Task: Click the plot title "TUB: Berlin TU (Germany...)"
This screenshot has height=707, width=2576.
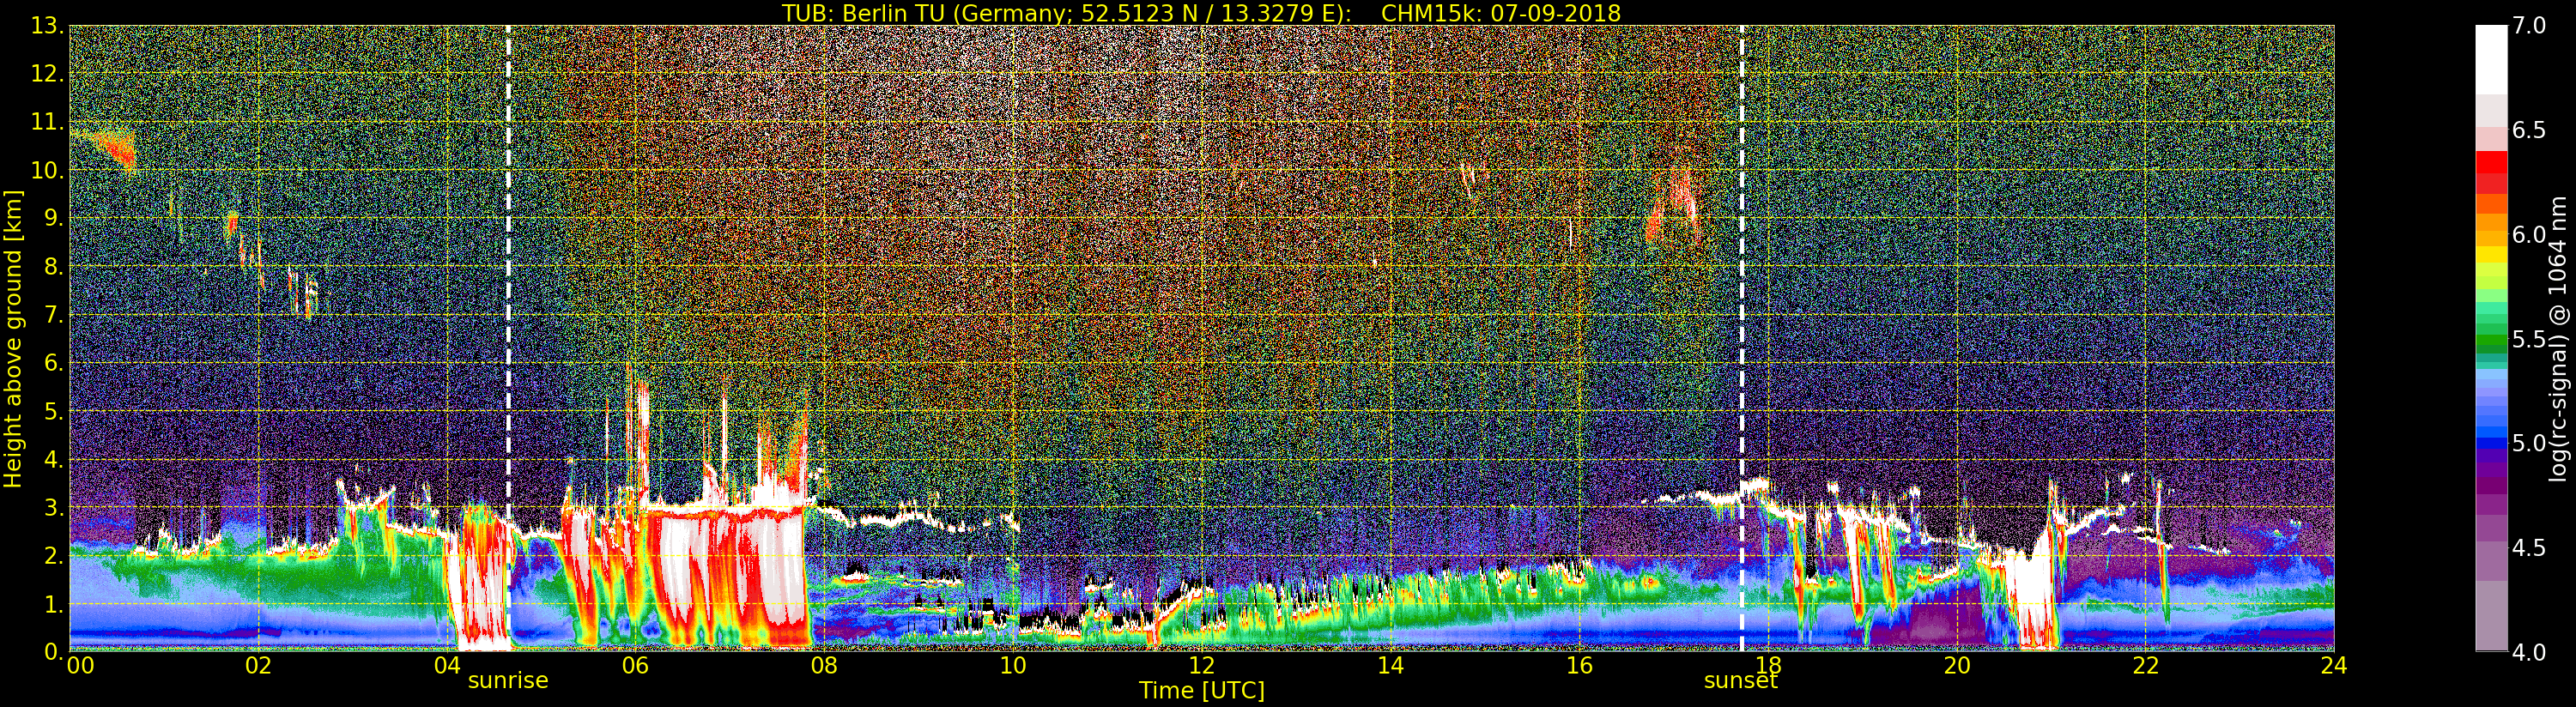Action: 1201,13
